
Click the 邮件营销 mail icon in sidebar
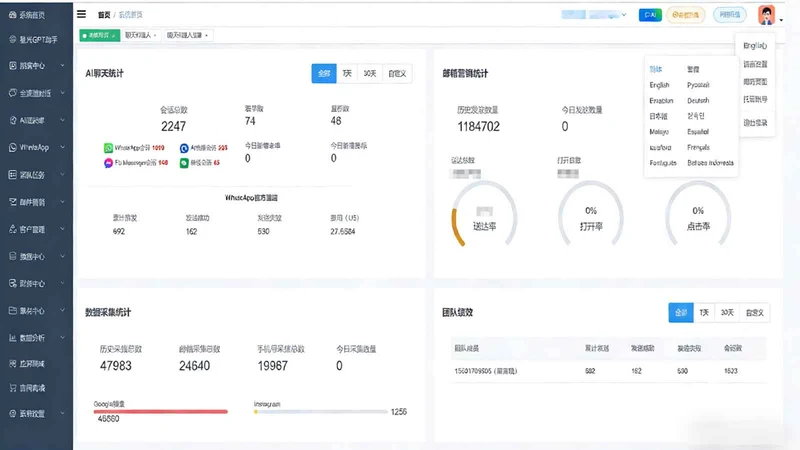[x=13, y=202]
